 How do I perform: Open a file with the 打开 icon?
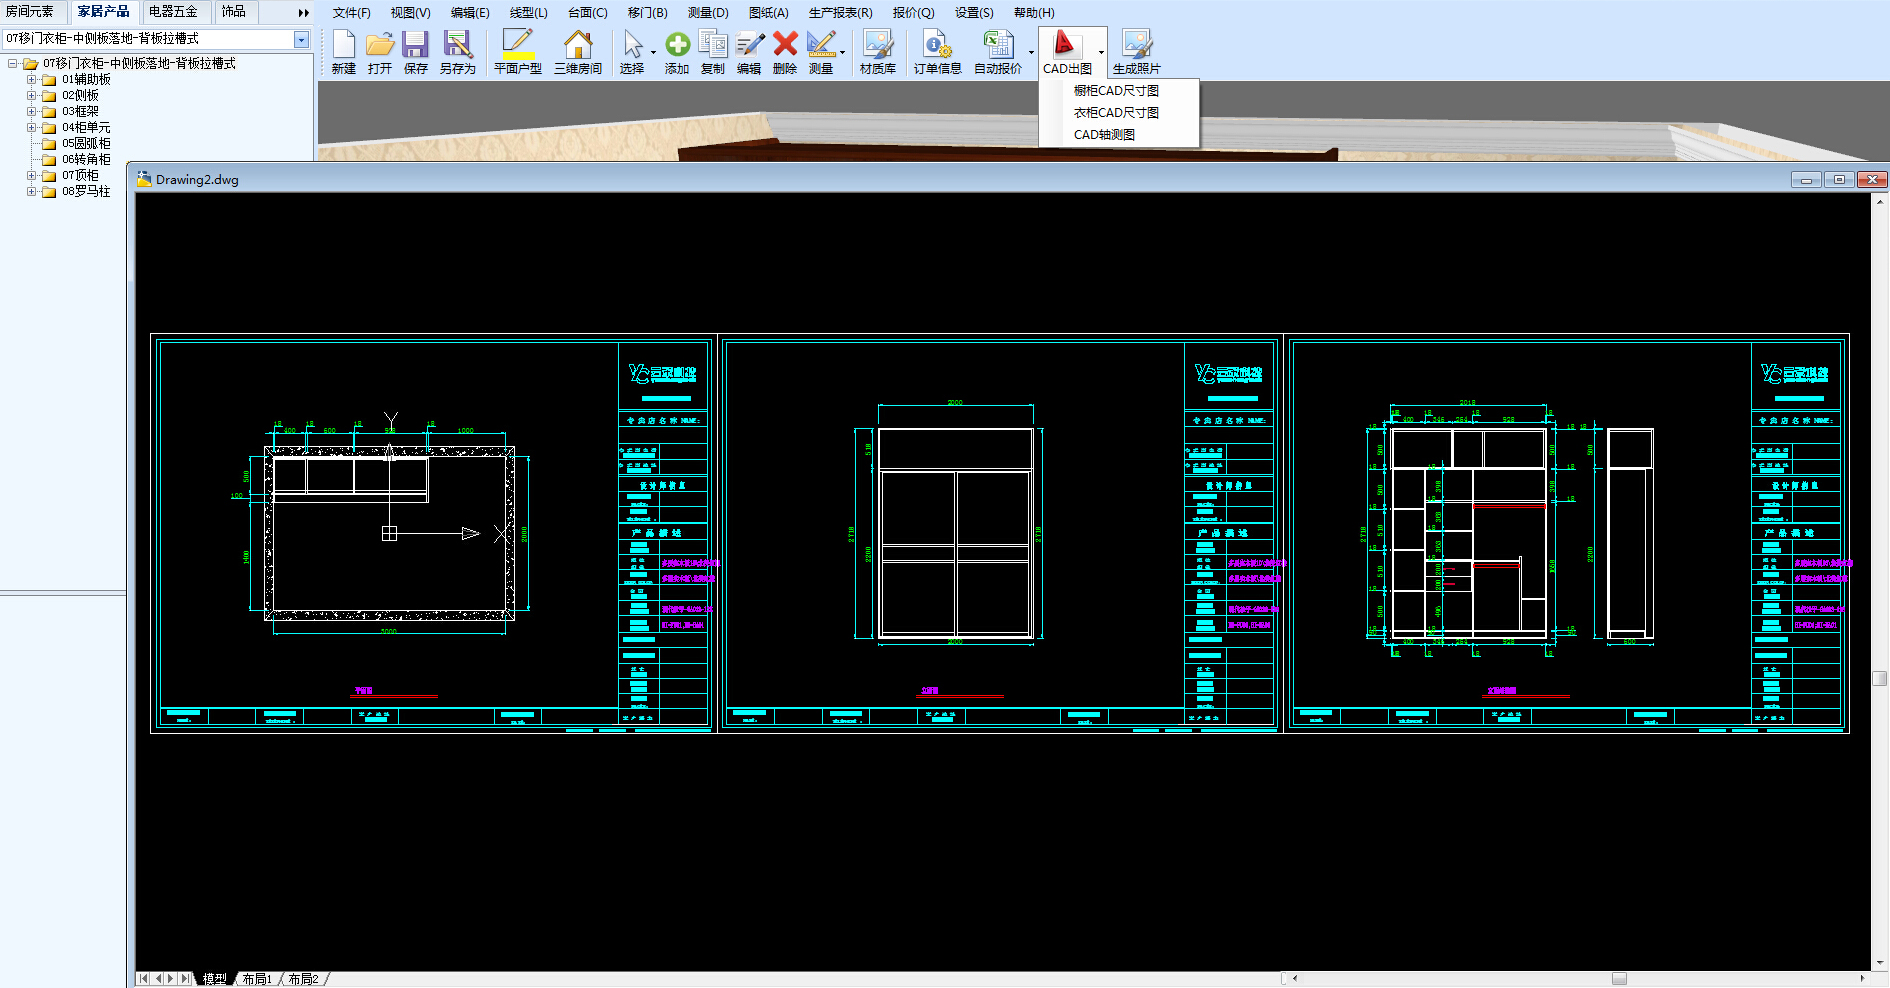click(380, 45)
